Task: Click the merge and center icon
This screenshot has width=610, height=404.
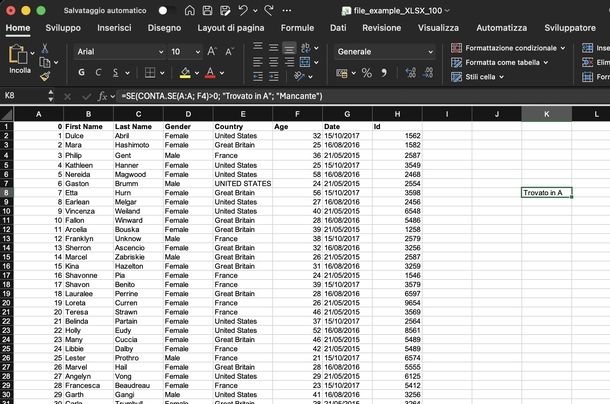Action: tap(305, 62)
